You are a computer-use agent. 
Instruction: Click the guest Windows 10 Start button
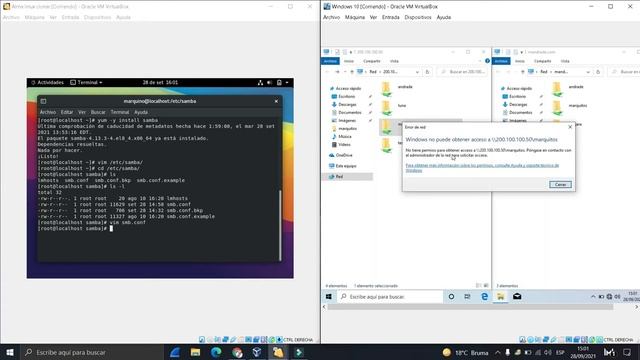click(329, 296)
